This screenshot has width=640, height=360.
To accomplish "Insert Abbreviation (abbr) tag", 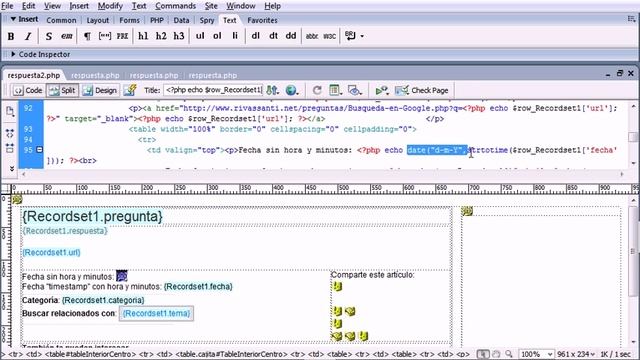I will click(x=312, y=36).
